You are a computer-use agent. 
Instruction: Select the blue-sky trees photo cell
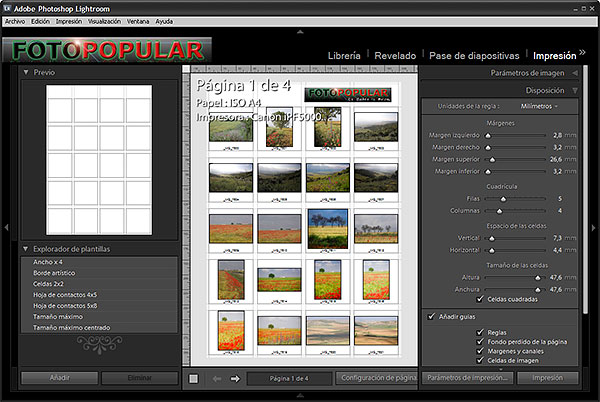(328, 229)
